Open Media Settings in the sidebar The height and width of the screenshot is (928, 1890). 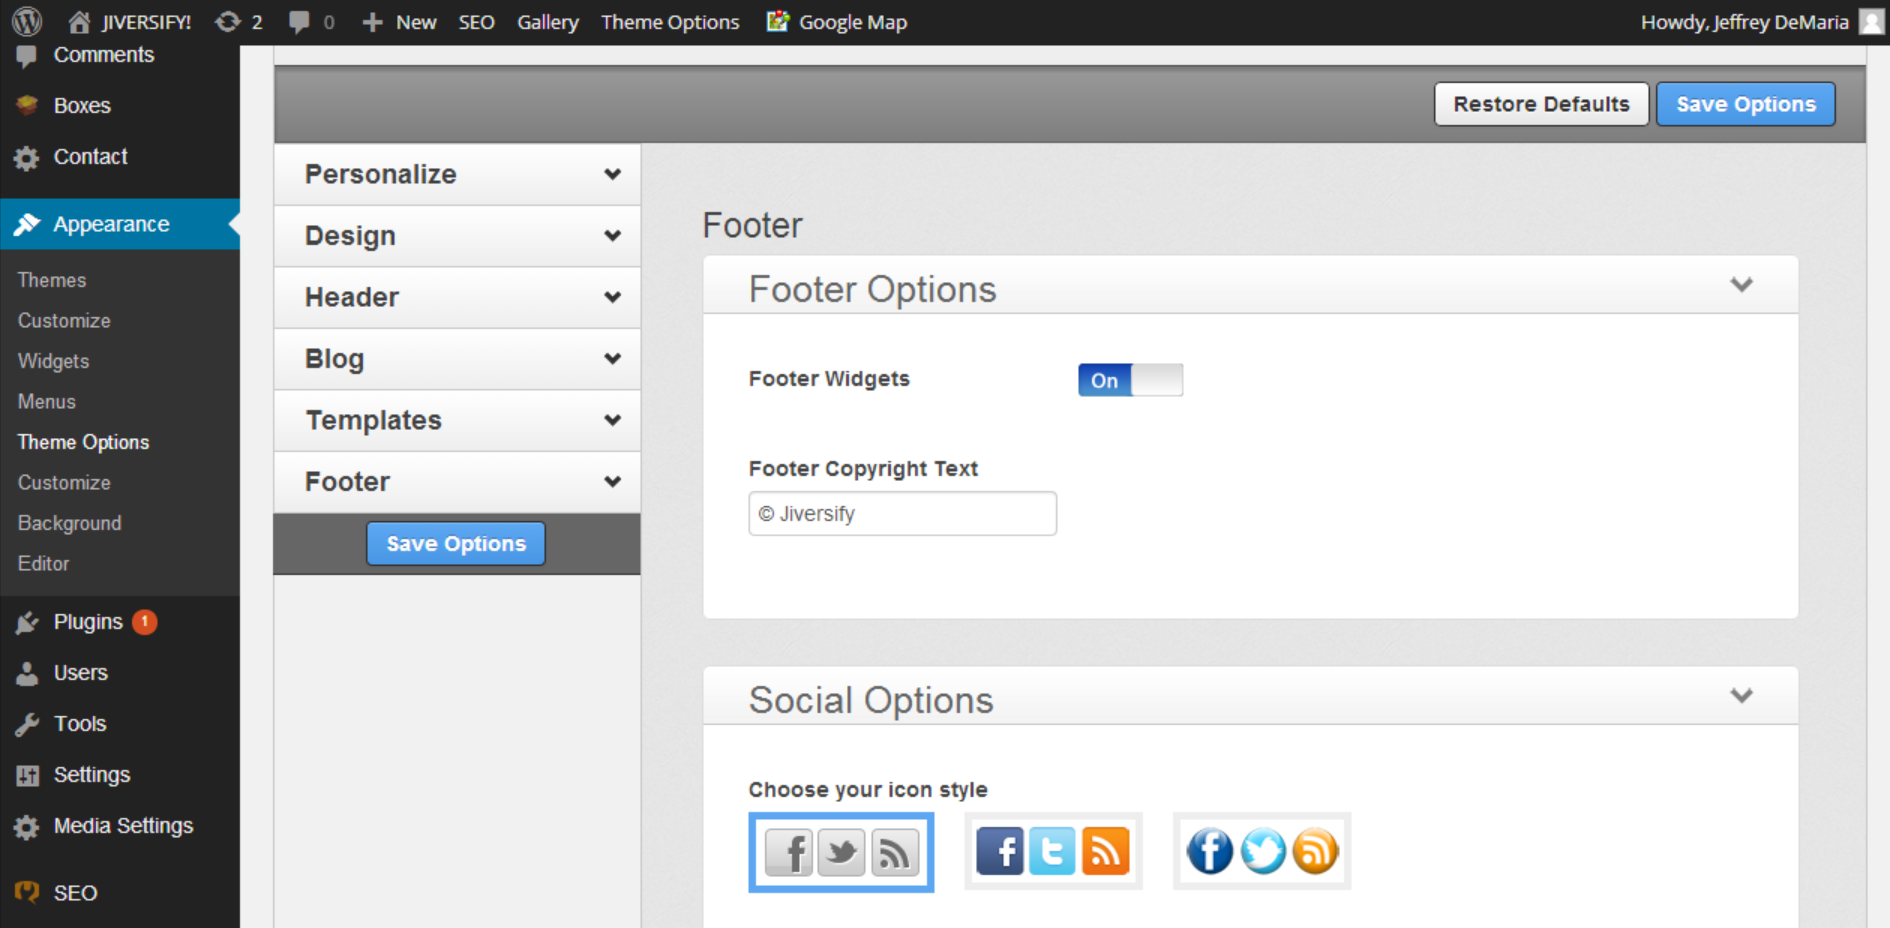pyautogui.click(x=122, y=826)
